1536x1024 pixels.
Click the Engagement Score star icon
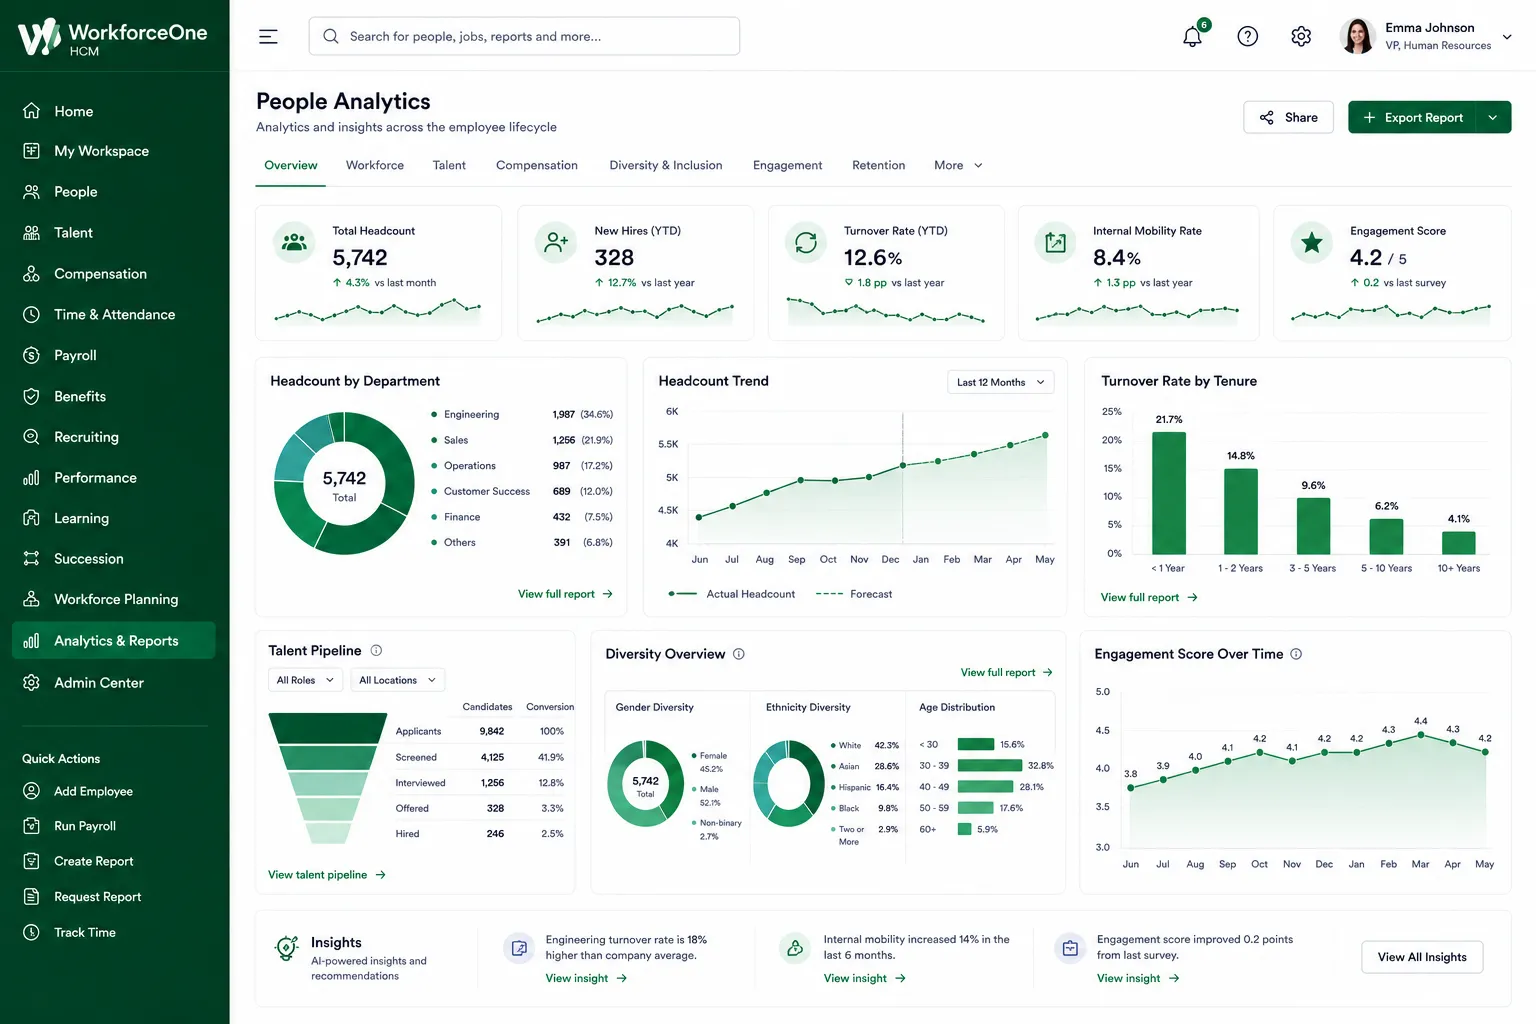tap(1312, 243)
